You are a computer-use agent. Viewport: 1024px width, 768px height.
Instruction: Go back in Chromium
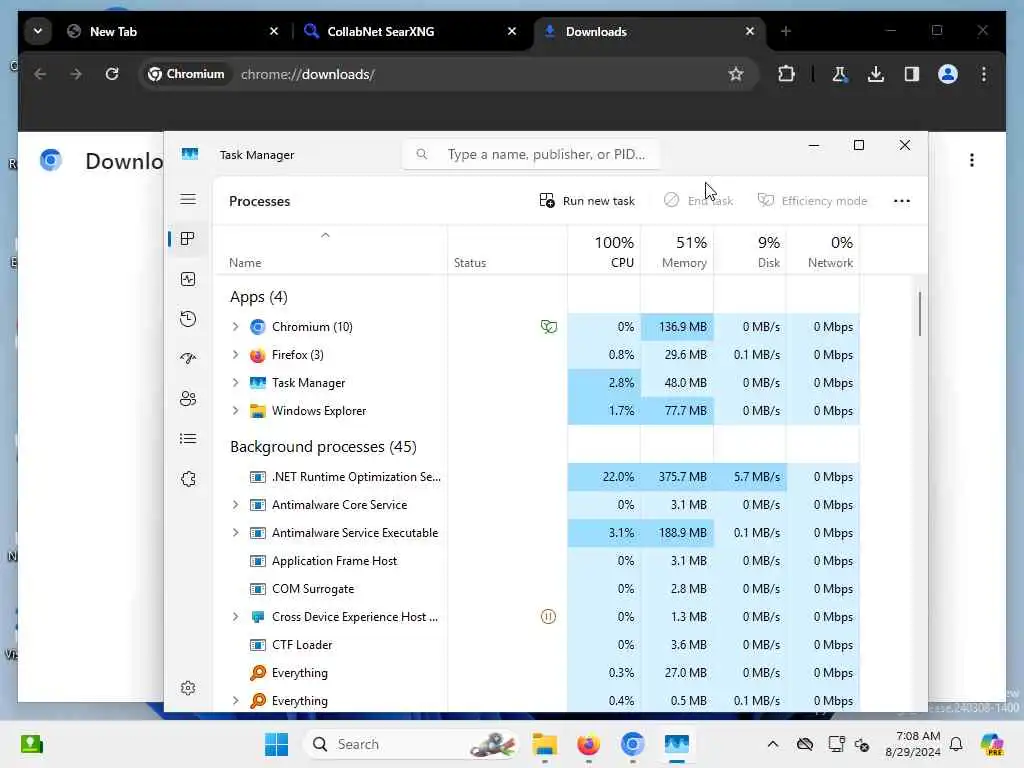[40, 74]
